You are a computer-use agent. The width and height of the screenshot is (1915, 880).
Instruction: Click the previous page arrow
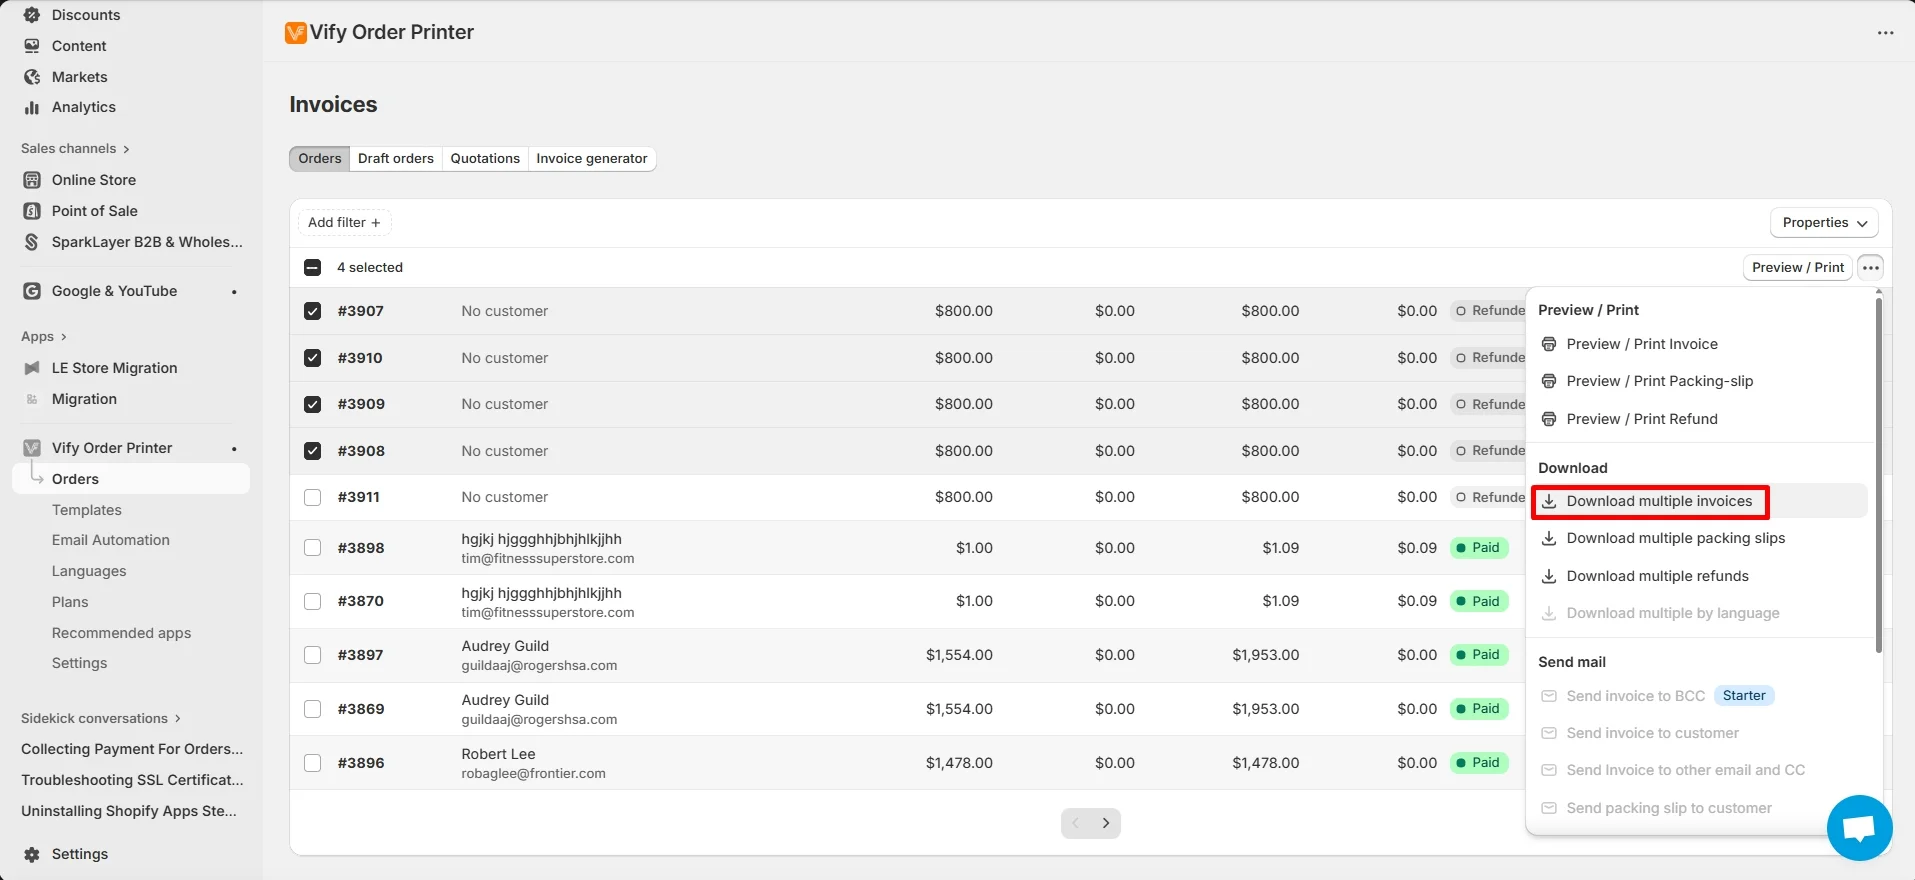[x=1076, y=823]
